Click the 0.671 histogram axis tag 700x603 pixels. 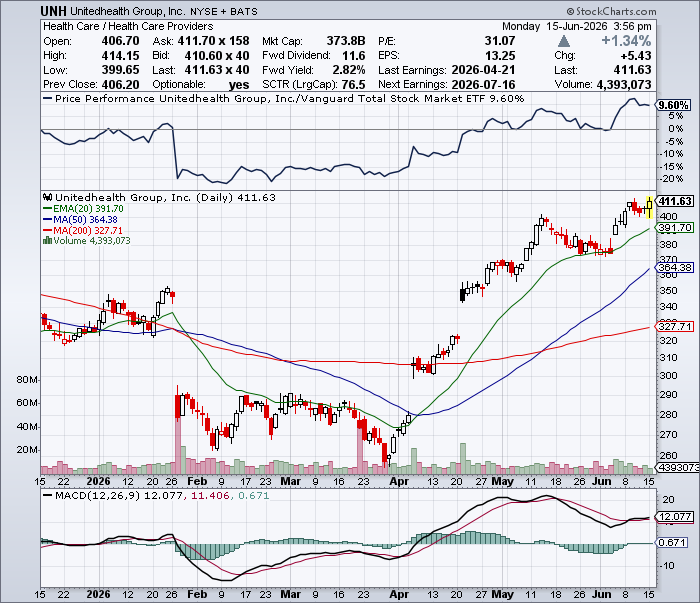point(672,542)
